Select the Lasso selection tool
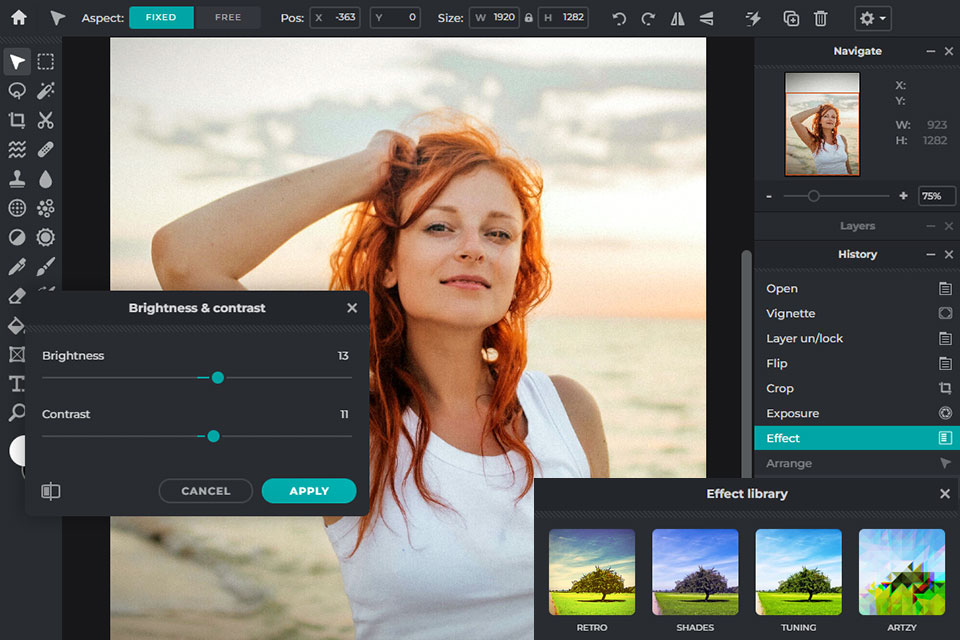This screenshot has height=640, width=960. point(17,91)
